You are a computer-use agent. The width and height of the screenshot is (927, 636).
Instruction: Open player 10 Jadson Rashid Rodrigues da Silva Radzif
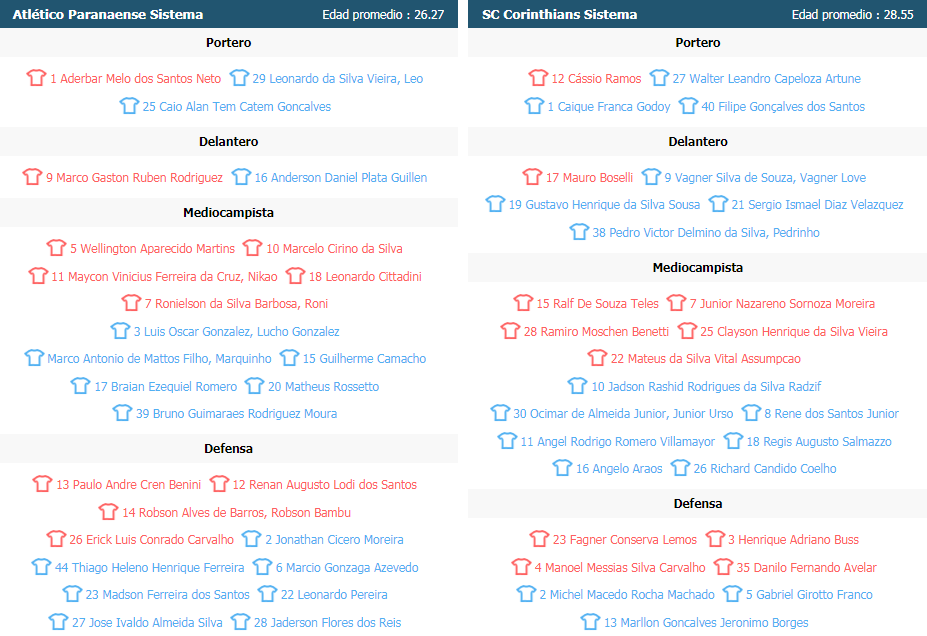[706, 387]
